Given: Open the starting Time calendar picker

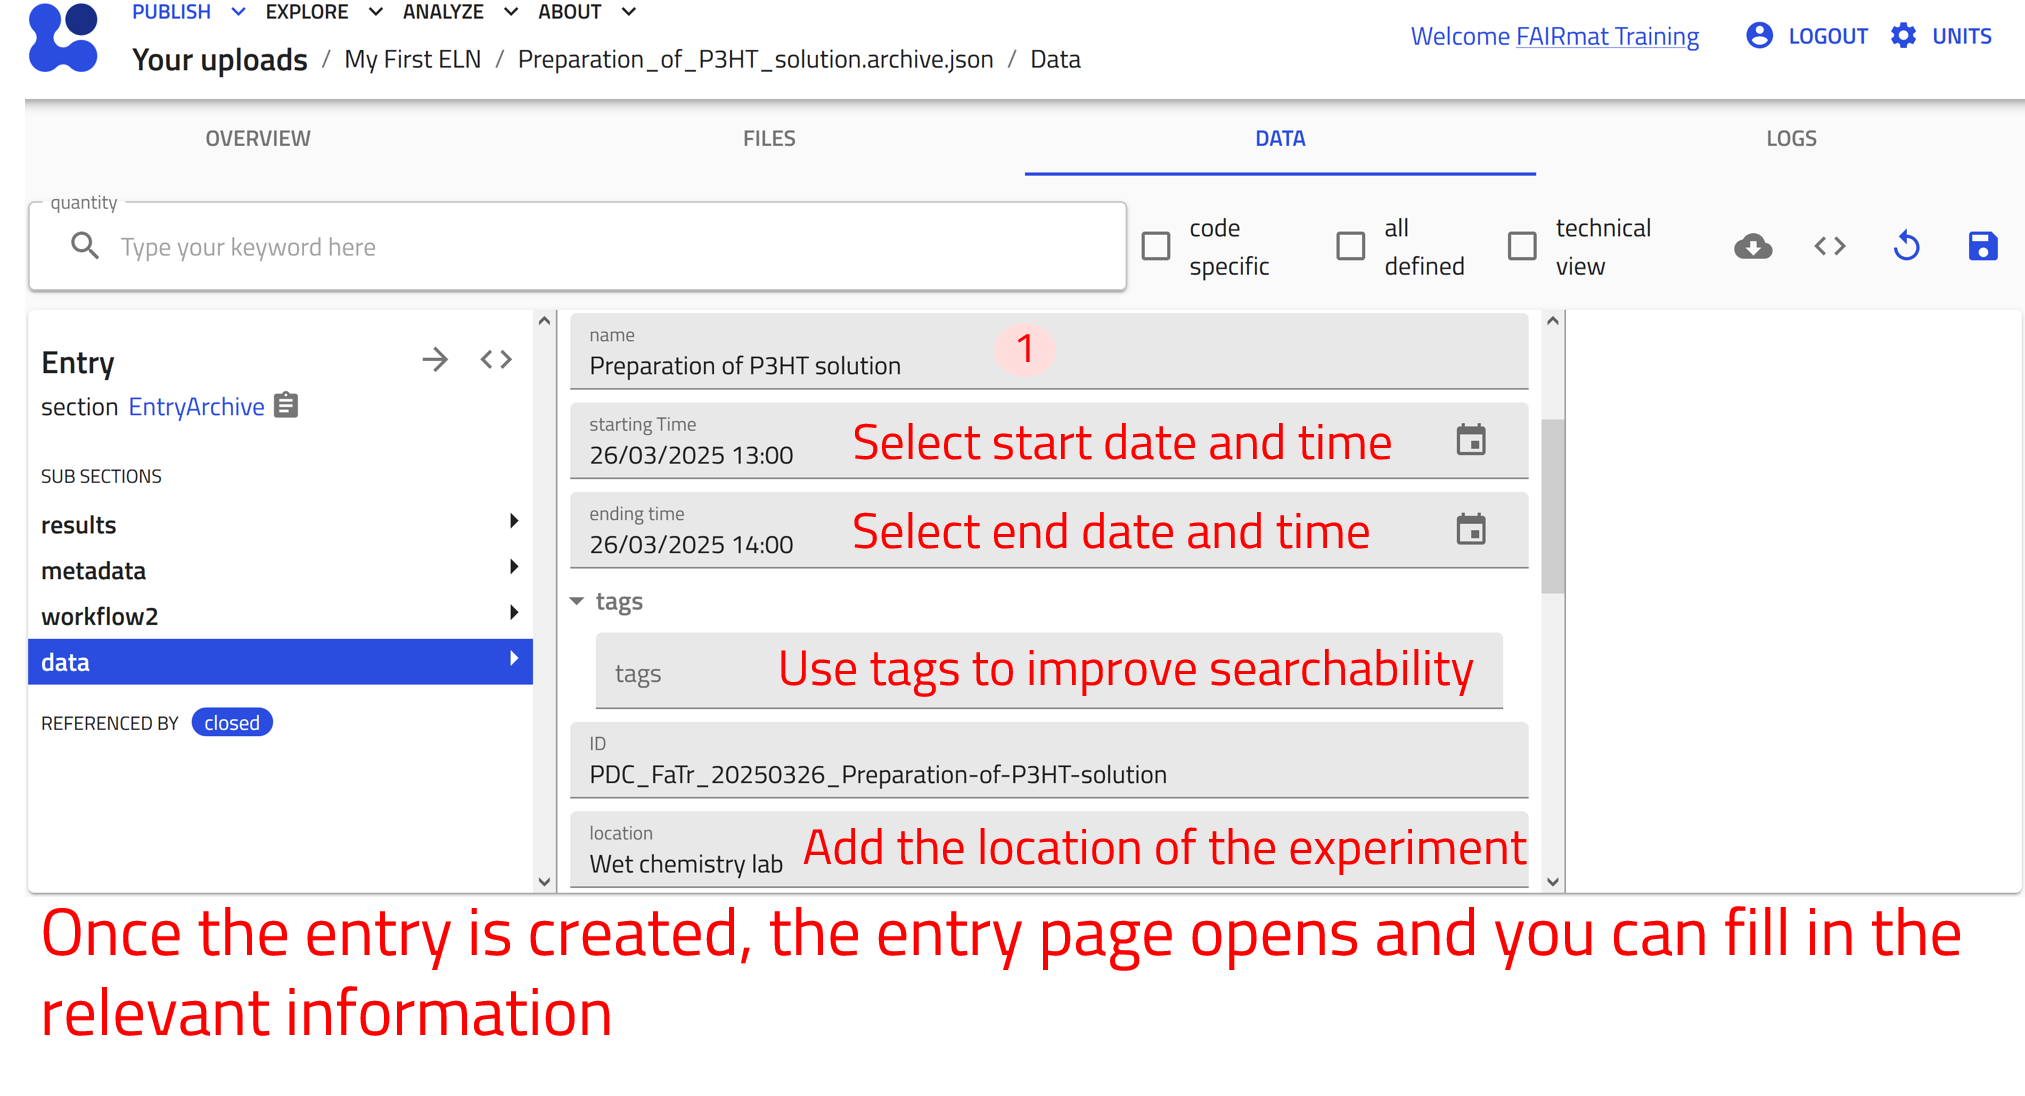Looking at the screenshot, I should tap(1470, 440).
